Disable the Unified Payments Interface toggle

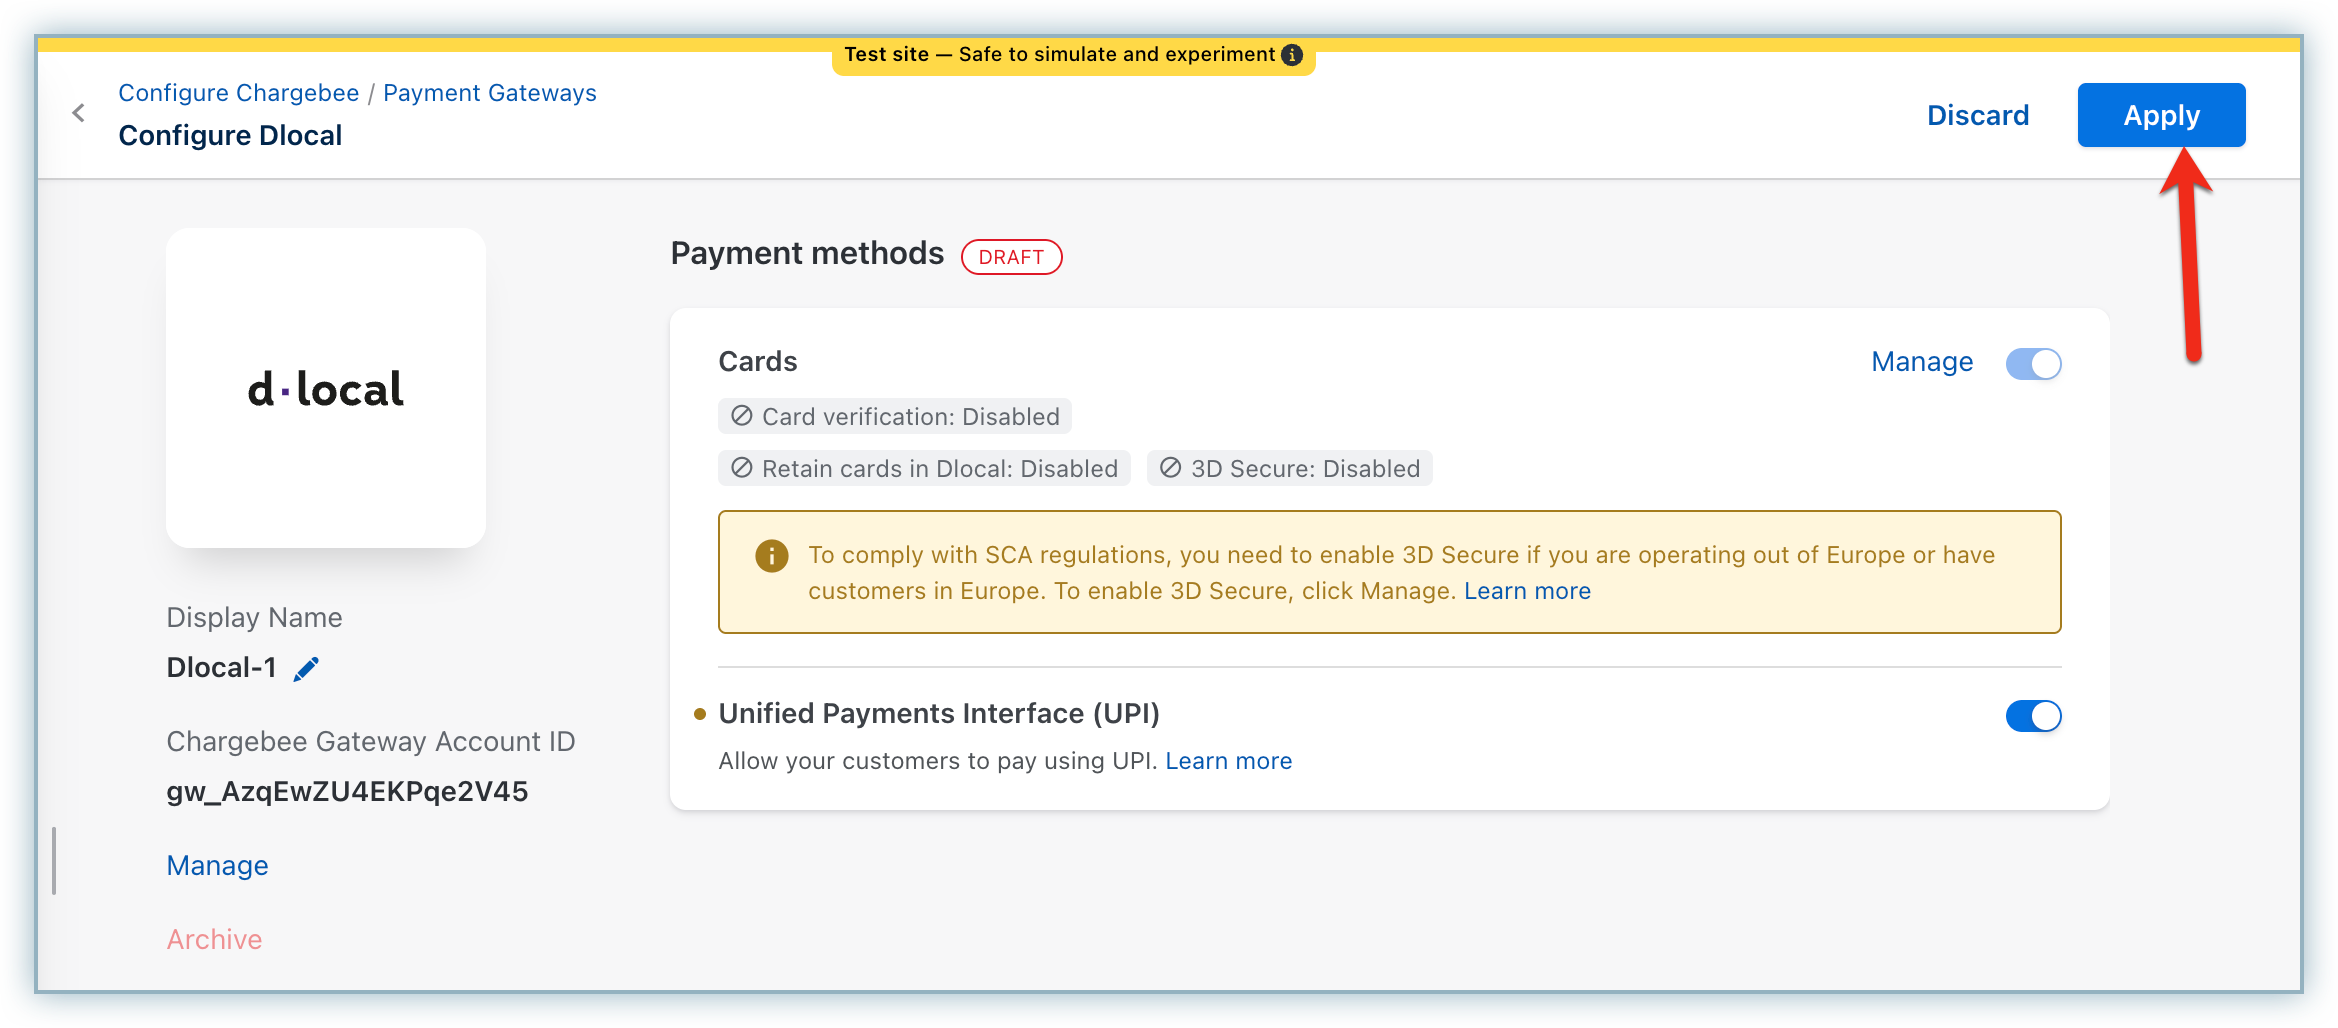click(2033, 716)
